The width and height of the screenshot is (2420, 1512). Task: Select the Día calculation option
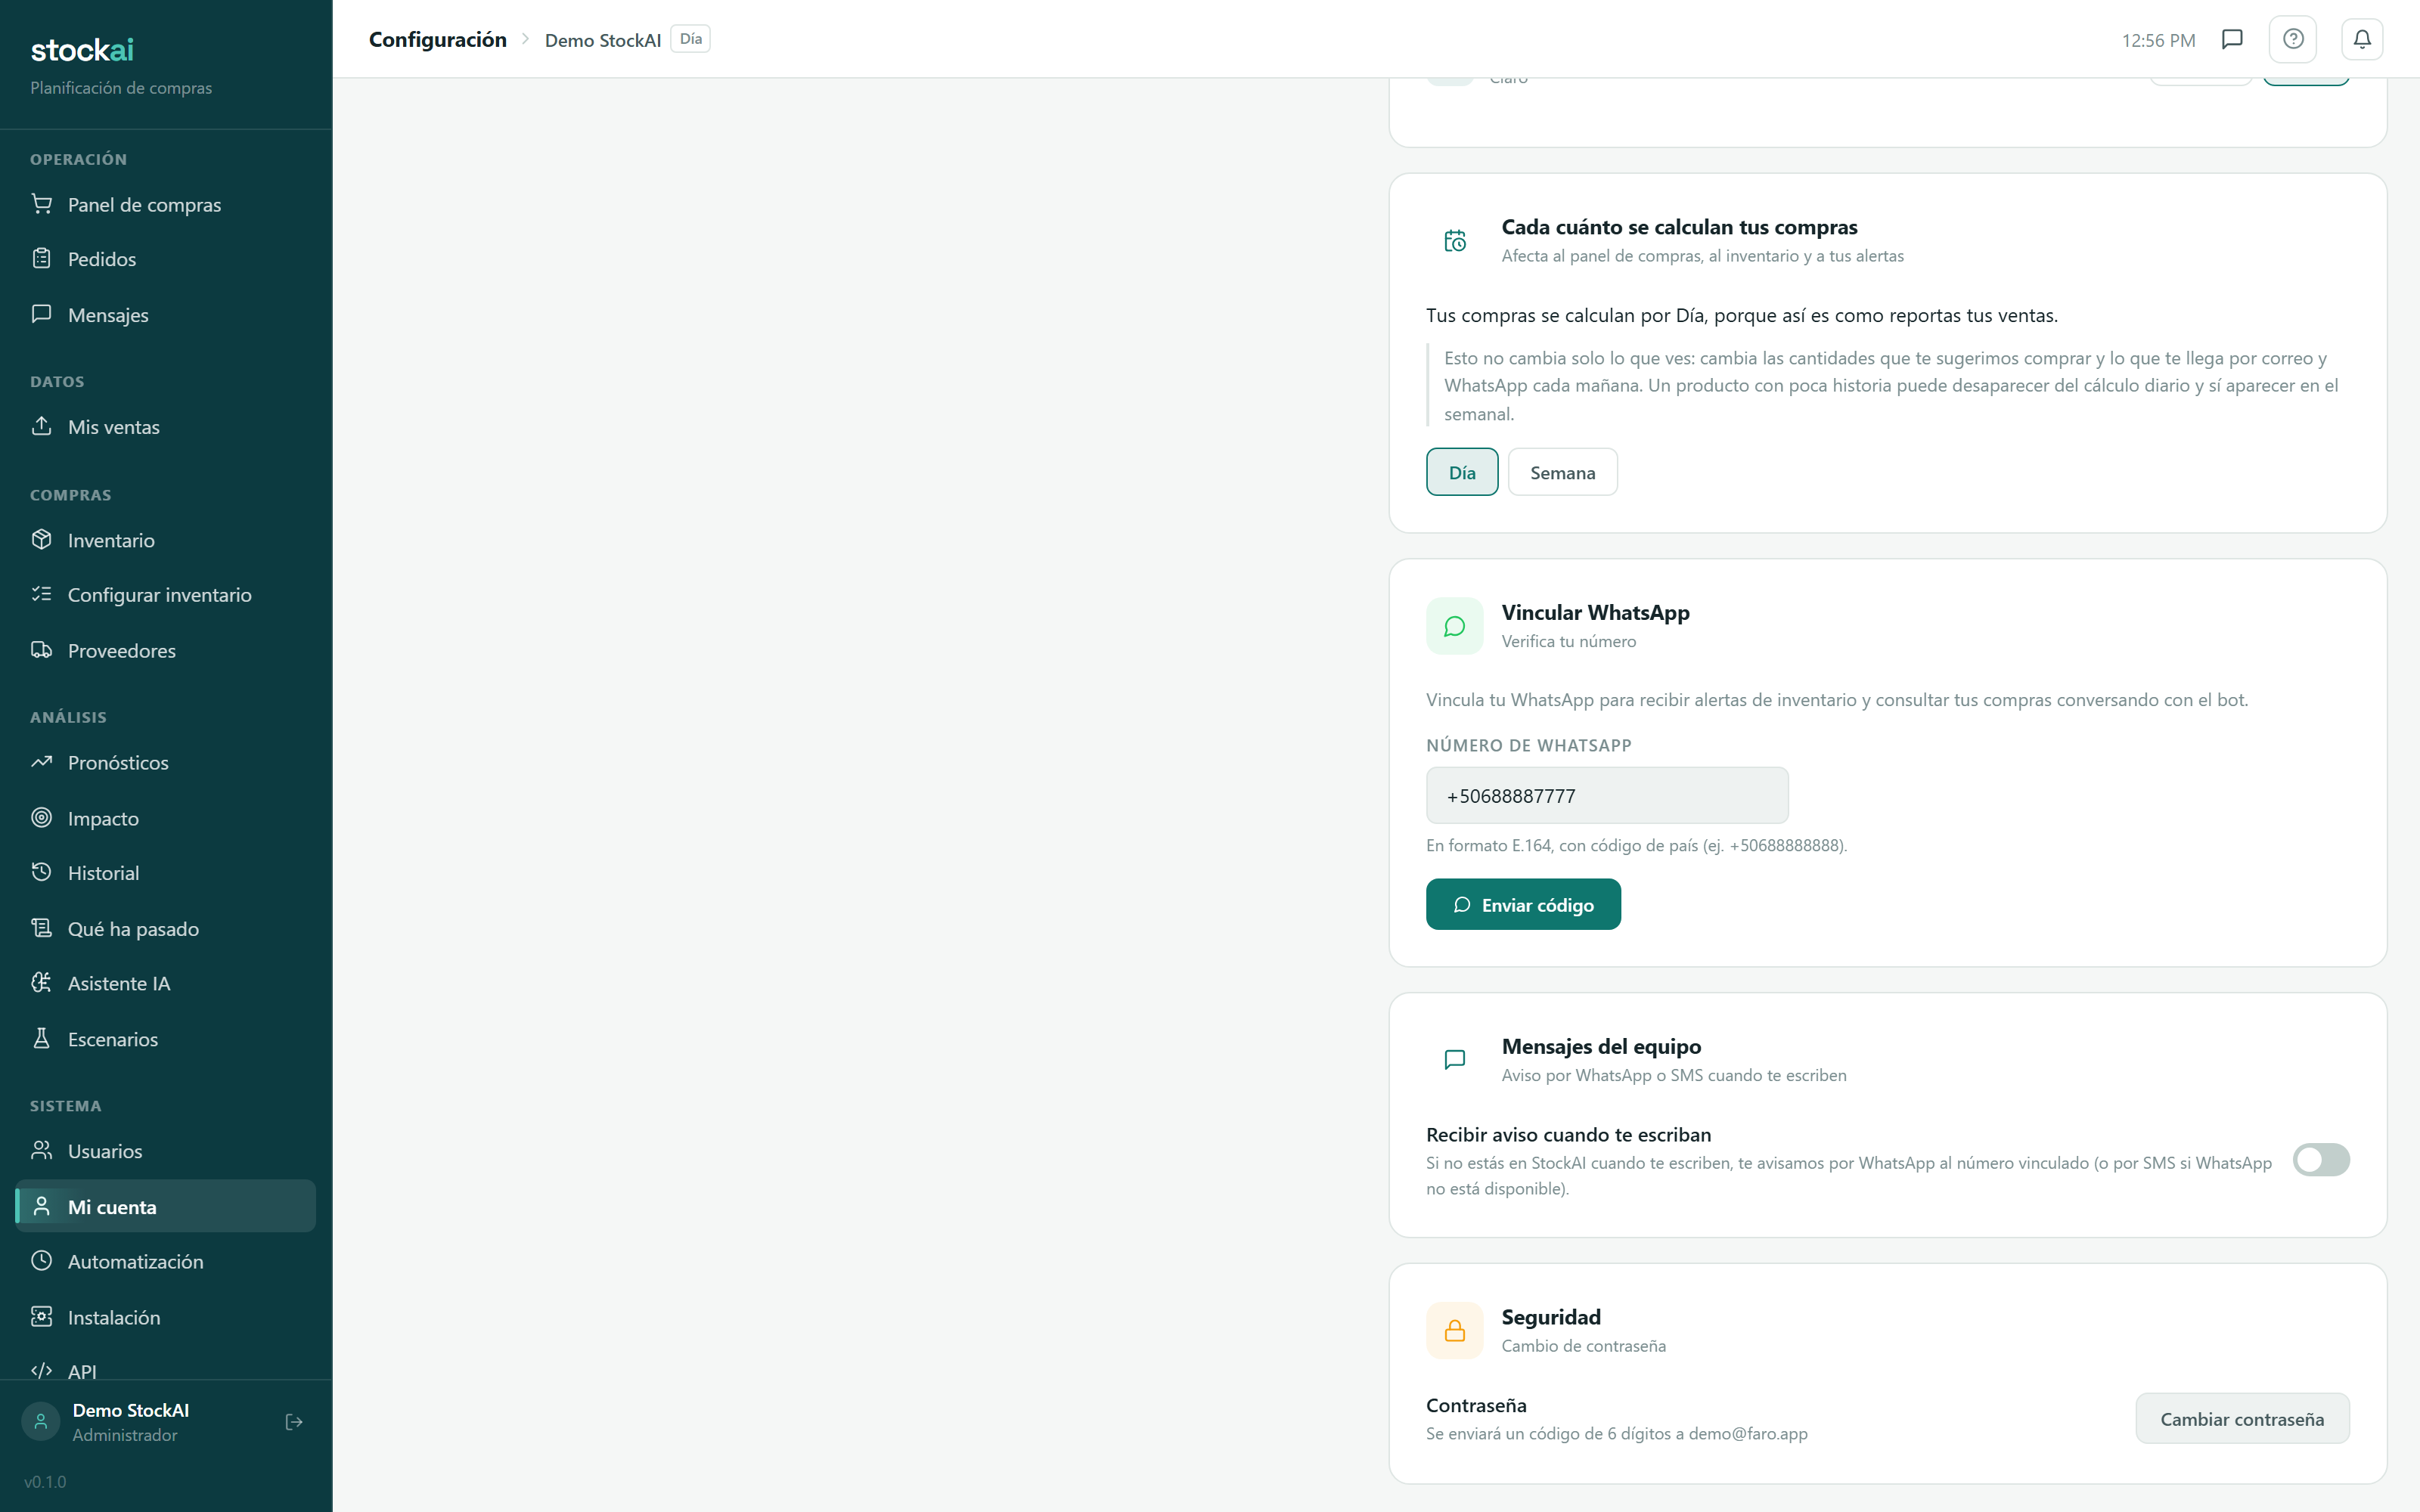pos(1462,472)
